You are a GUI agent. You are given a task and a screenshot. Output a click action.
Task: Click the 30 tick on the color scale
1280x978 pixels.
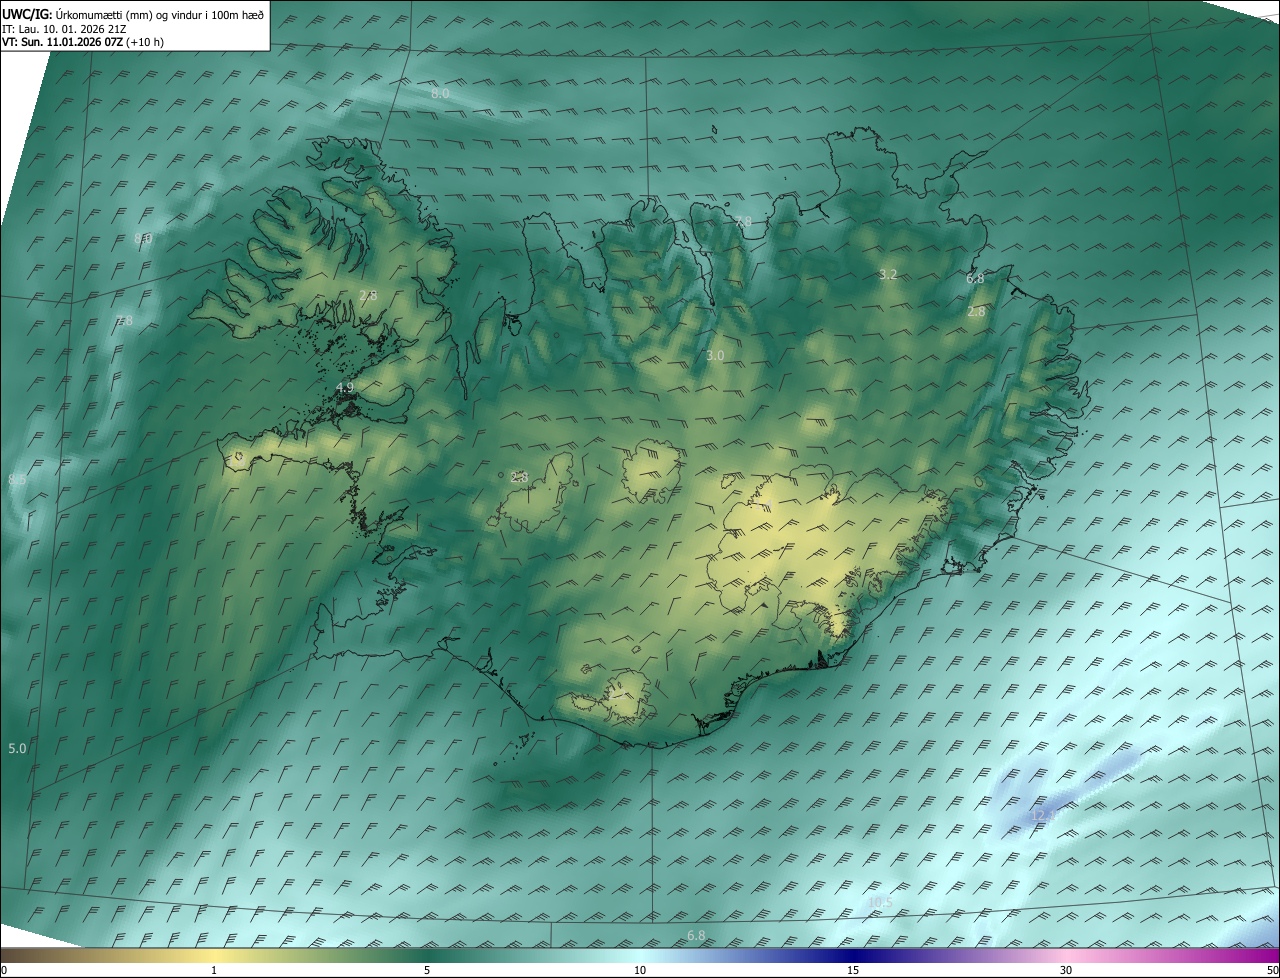click(x=1066, y=970)
